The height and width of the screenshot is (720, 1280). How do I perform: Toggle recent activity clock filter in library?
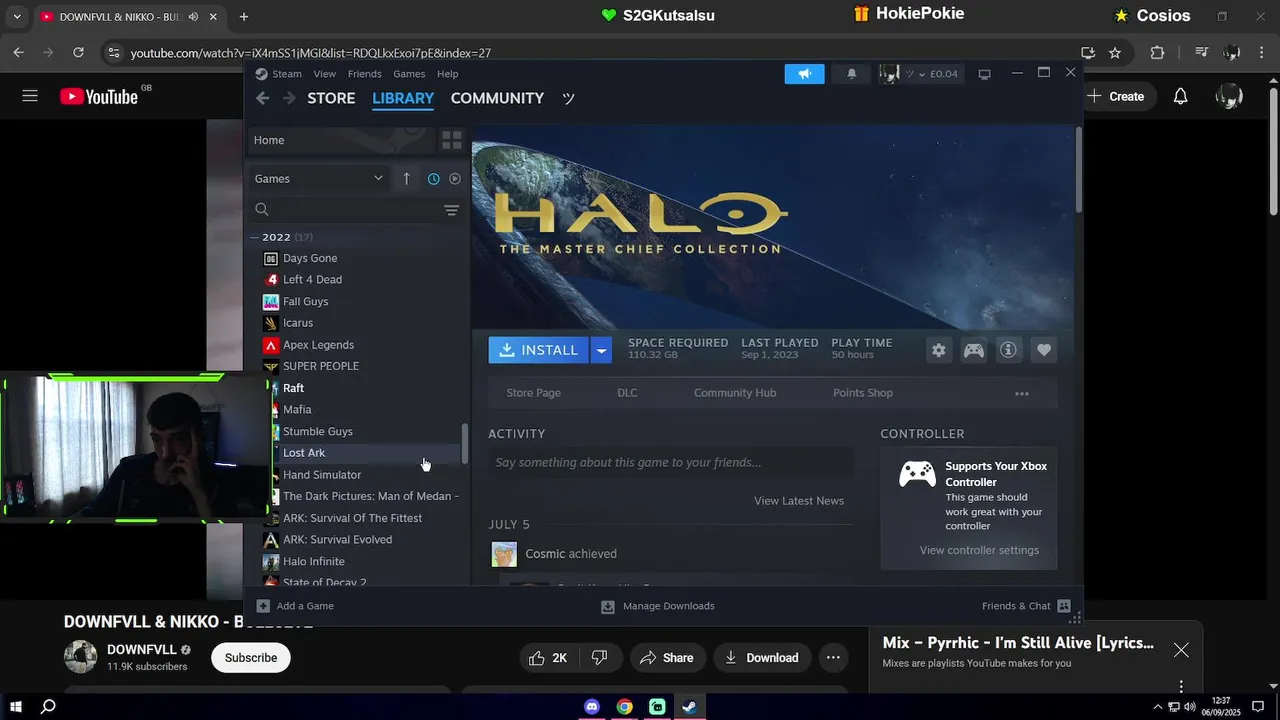pos(433,179)
